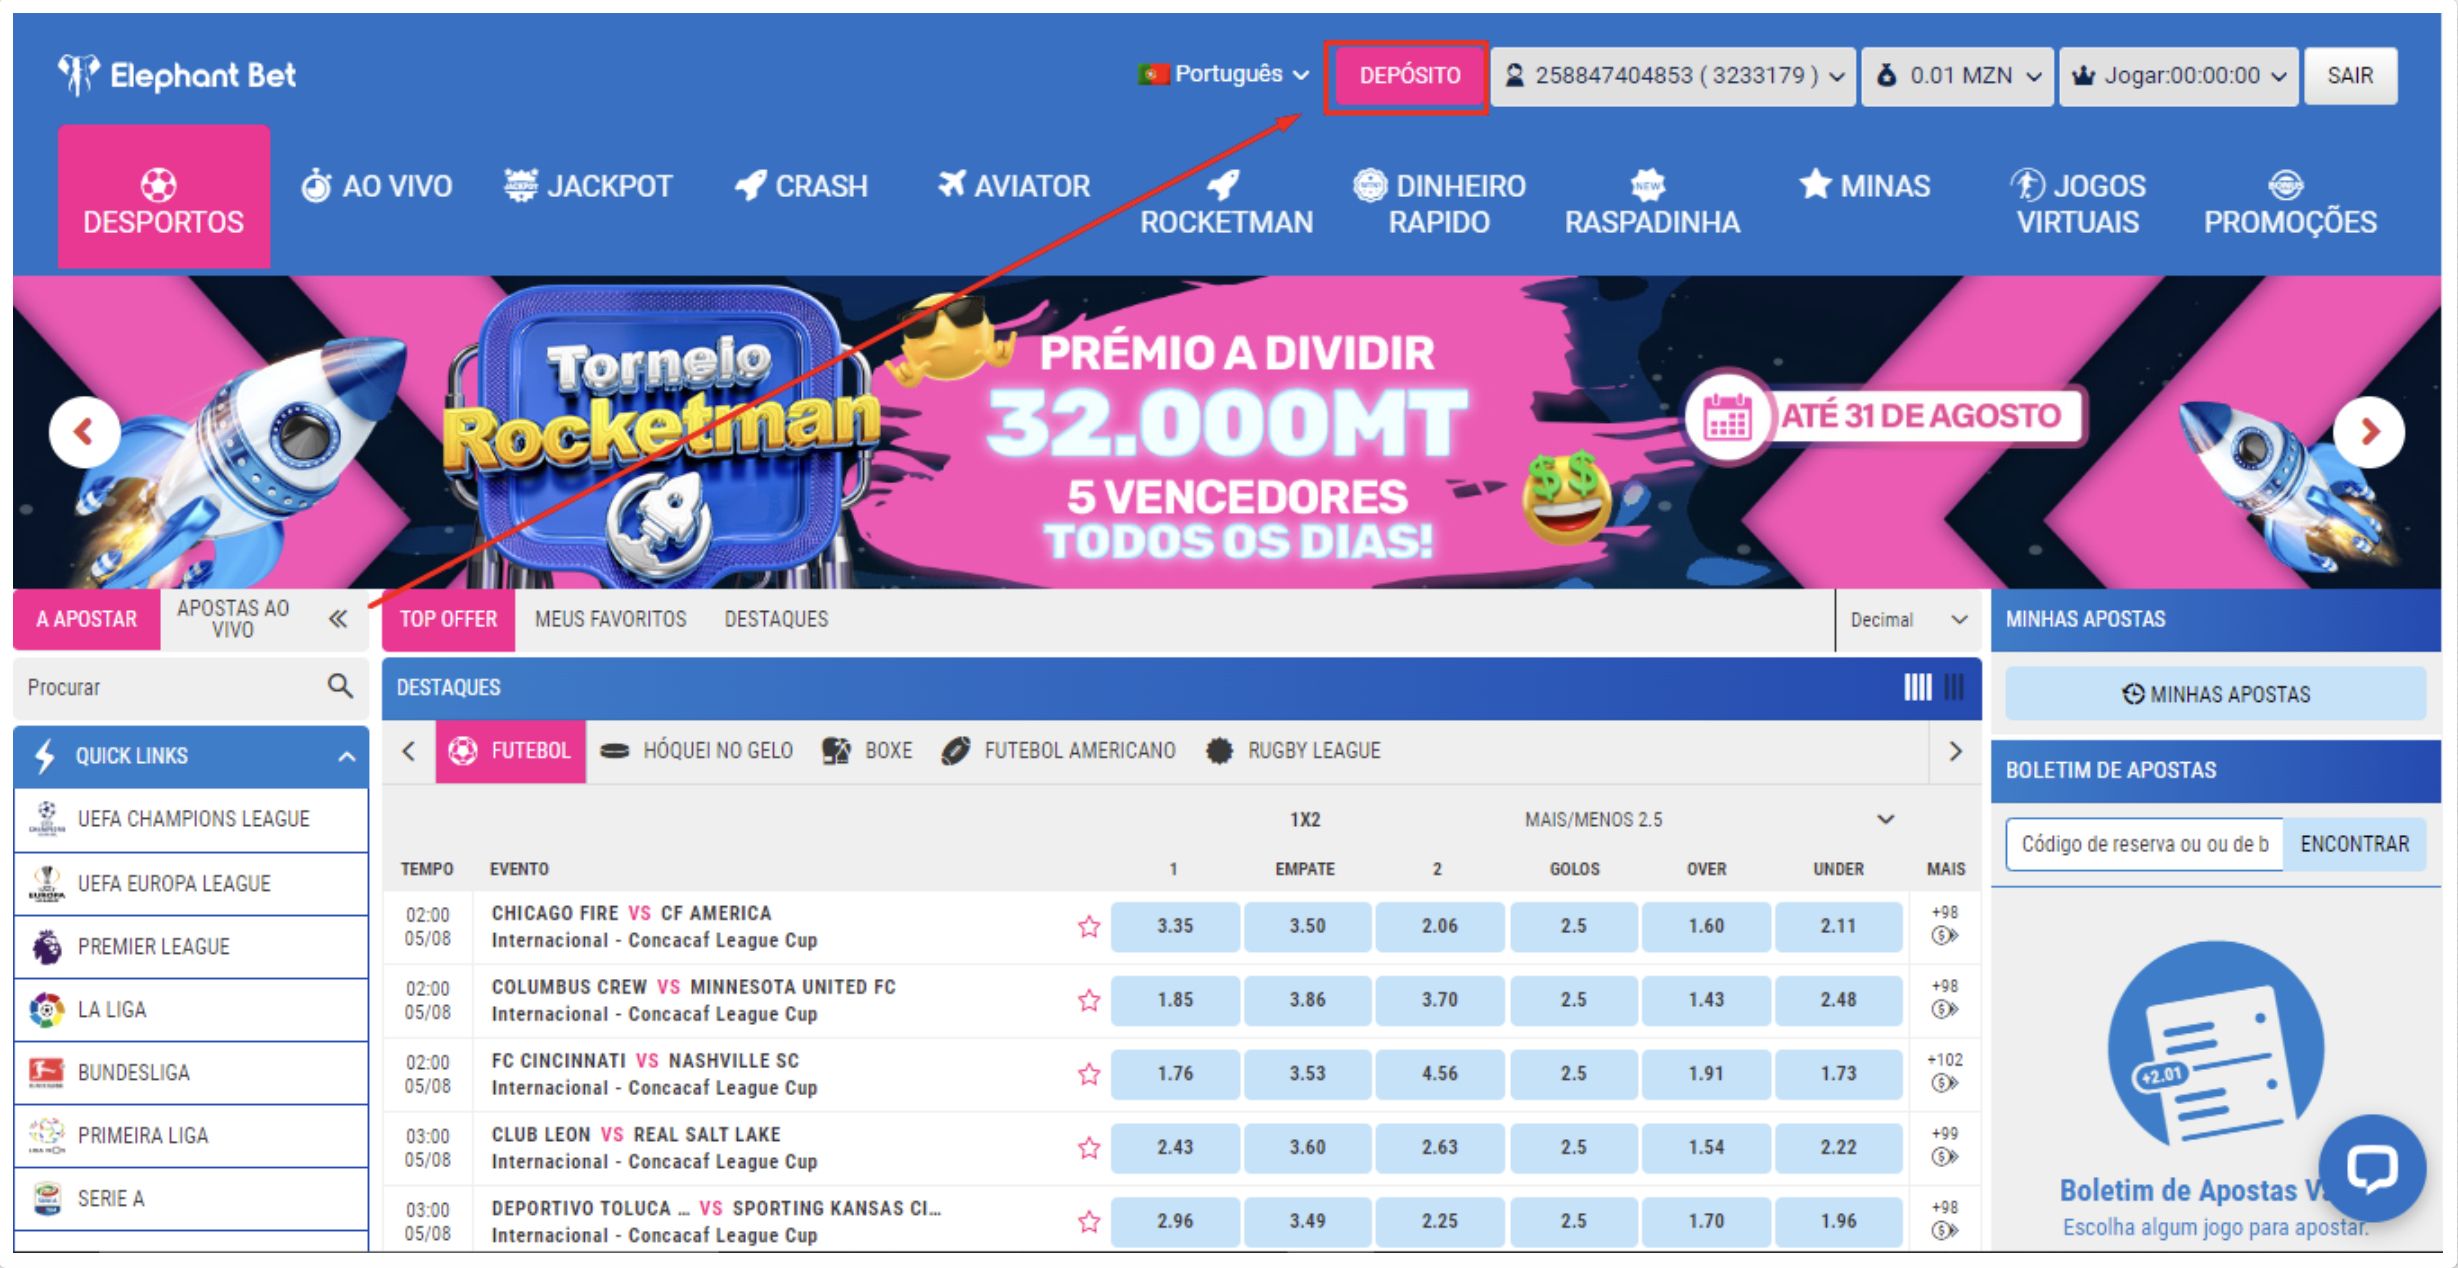Open the Raspadinha section

(x=1652, y=203)
